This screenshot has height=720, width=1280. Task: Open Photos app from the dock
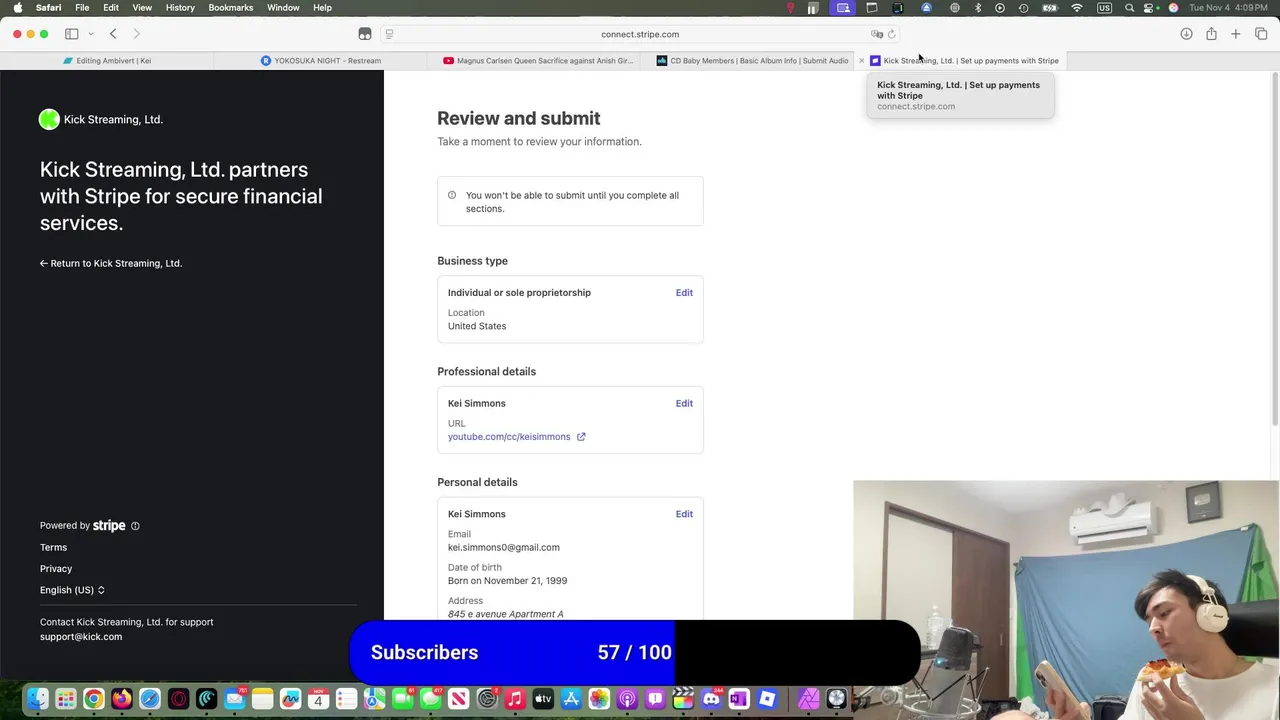(x=599, y=699)
